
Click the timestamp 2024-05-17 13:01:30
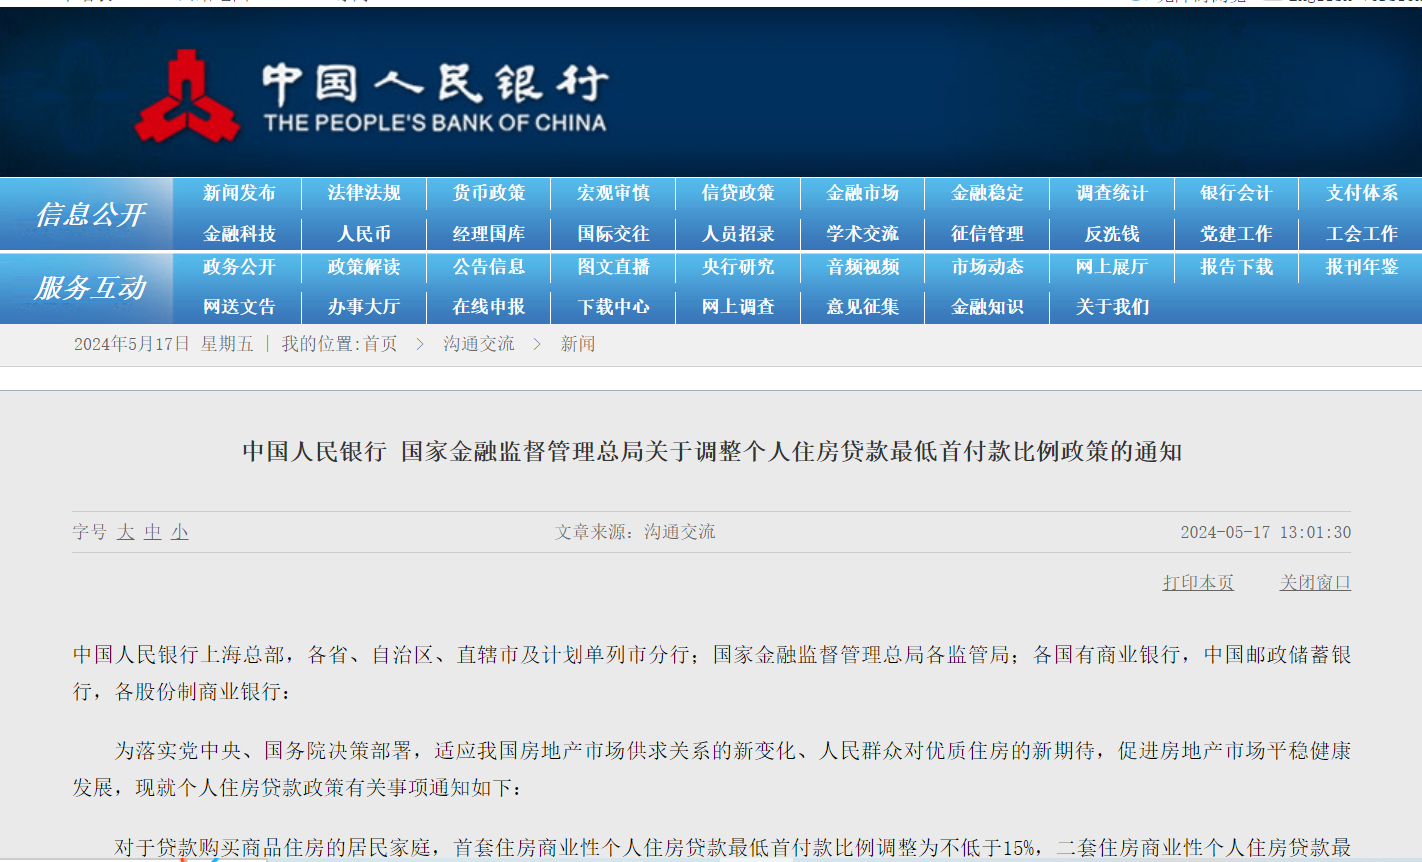pyautogui.click(x=1265, y=532)
